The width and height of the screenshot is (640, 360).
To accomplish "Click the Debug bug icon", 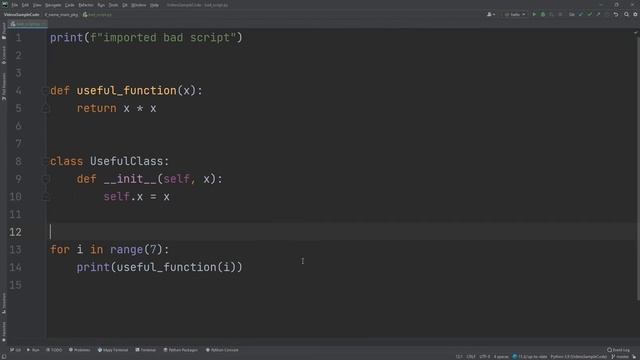I will coord(543,15).
